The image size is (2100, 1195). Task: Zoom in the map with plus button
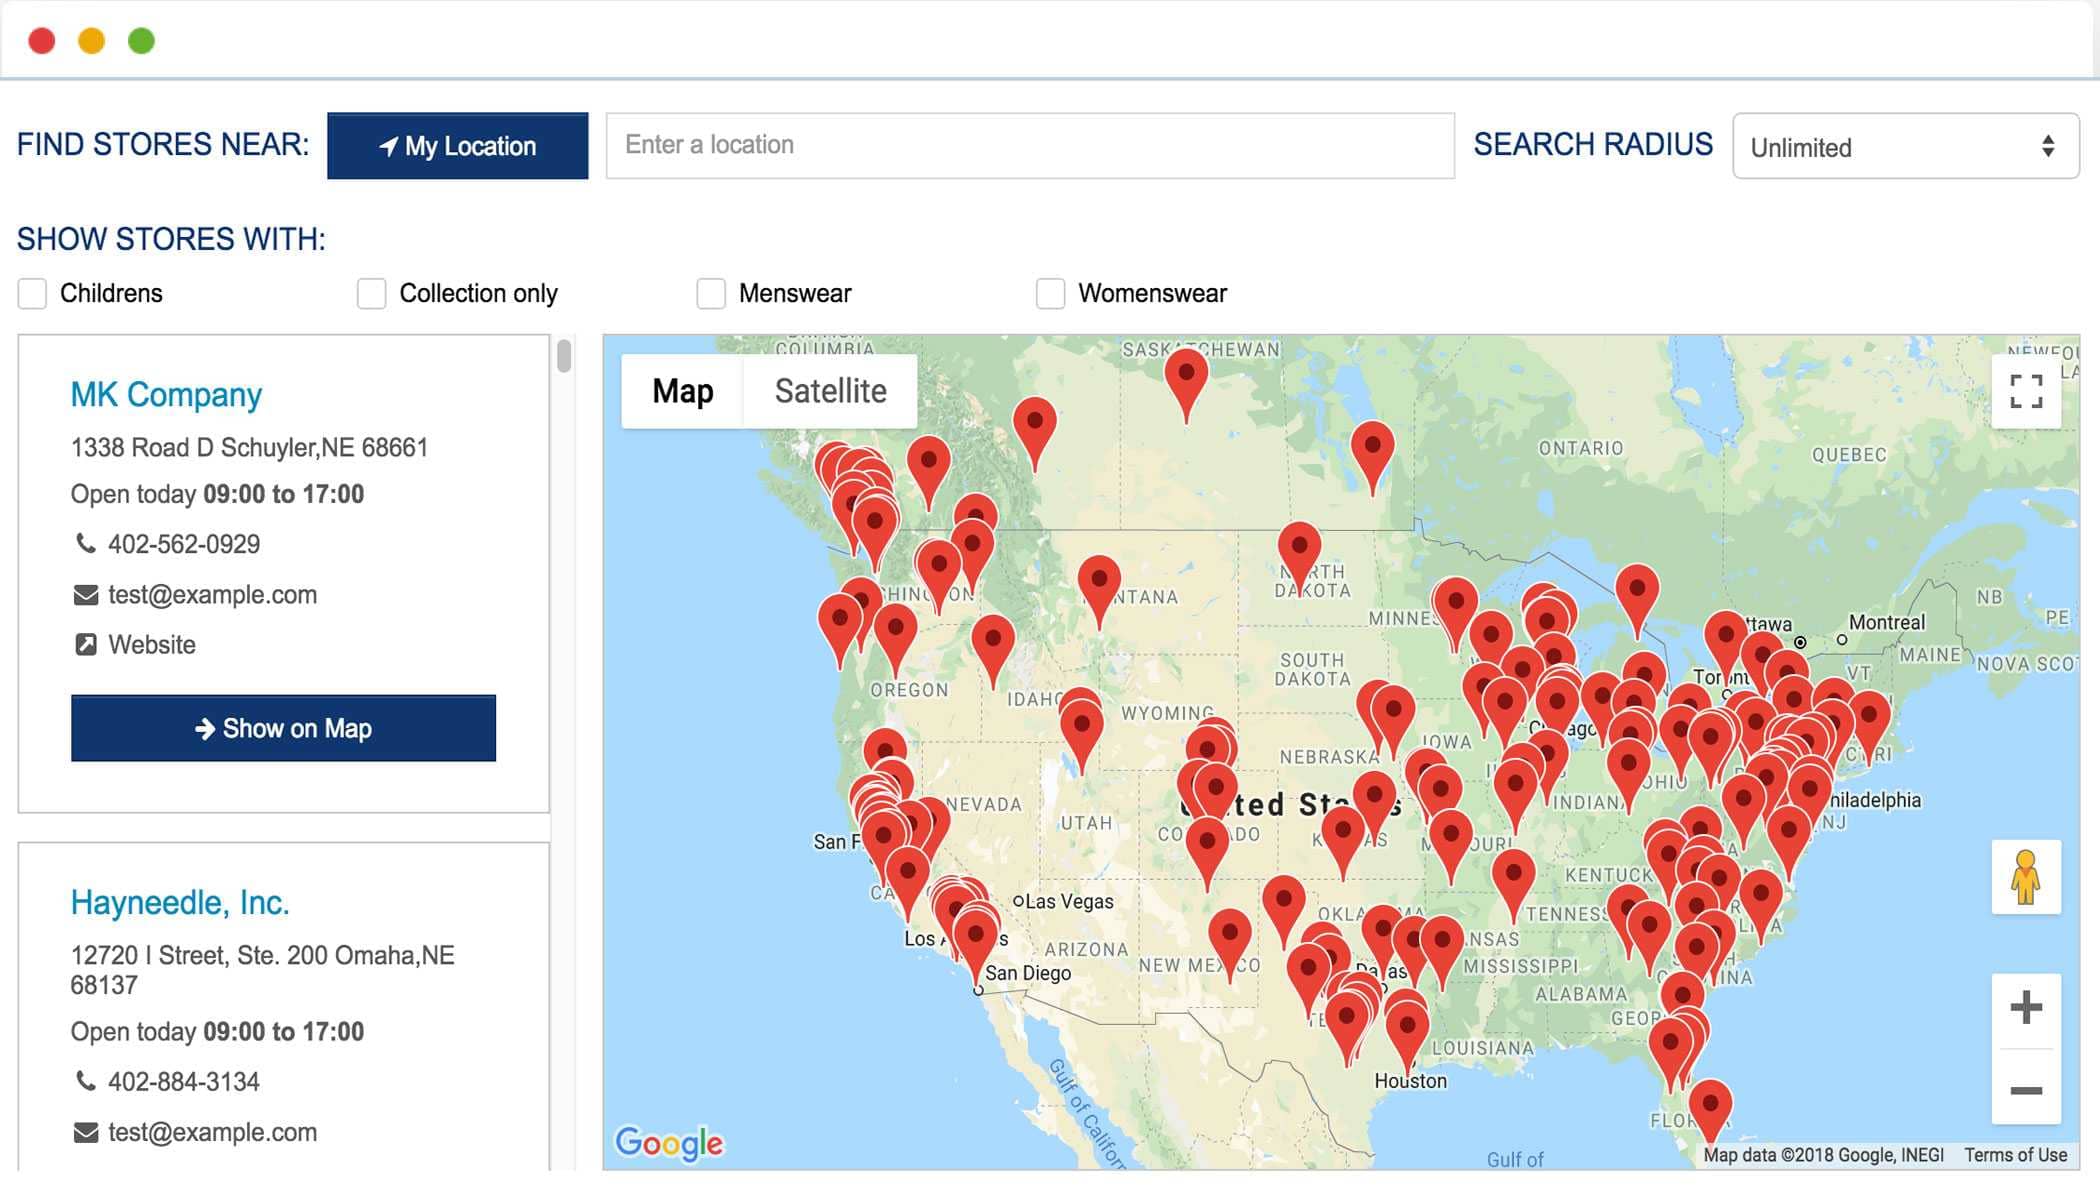point(2026,1007)
